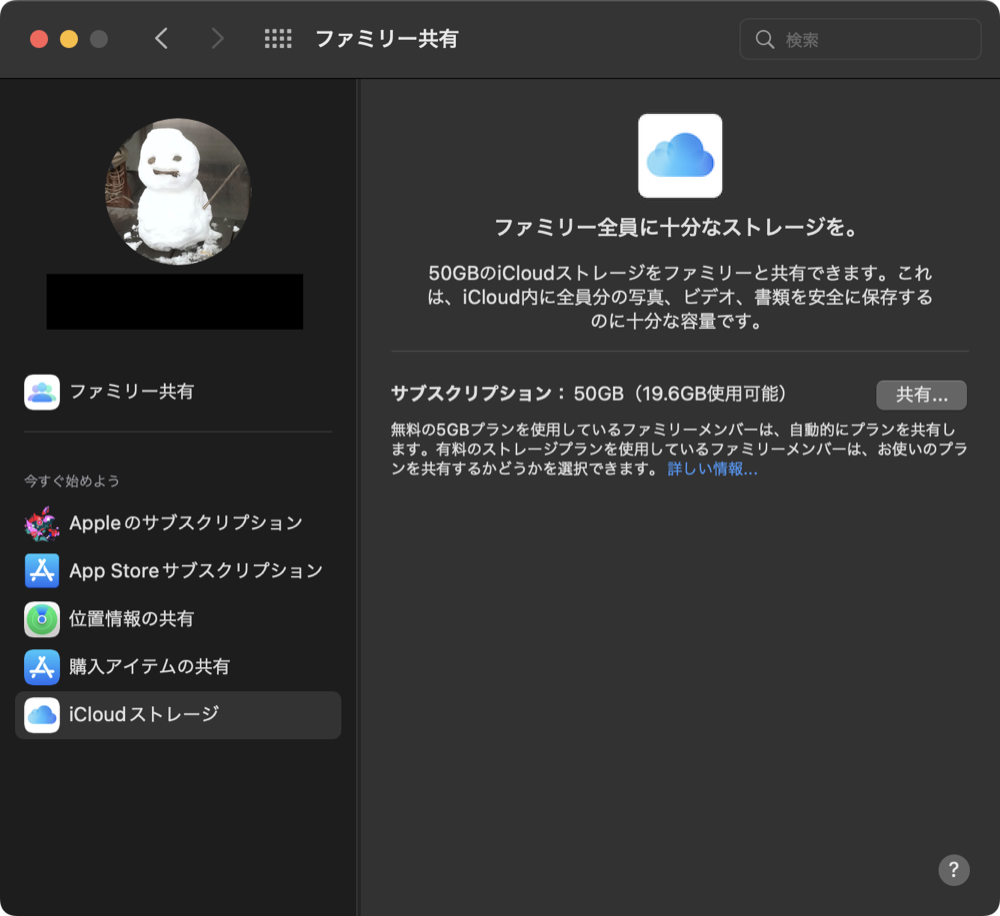Show all preferences grid icon
Viewport: 1000px width, 916px height.
click(278, 39)
